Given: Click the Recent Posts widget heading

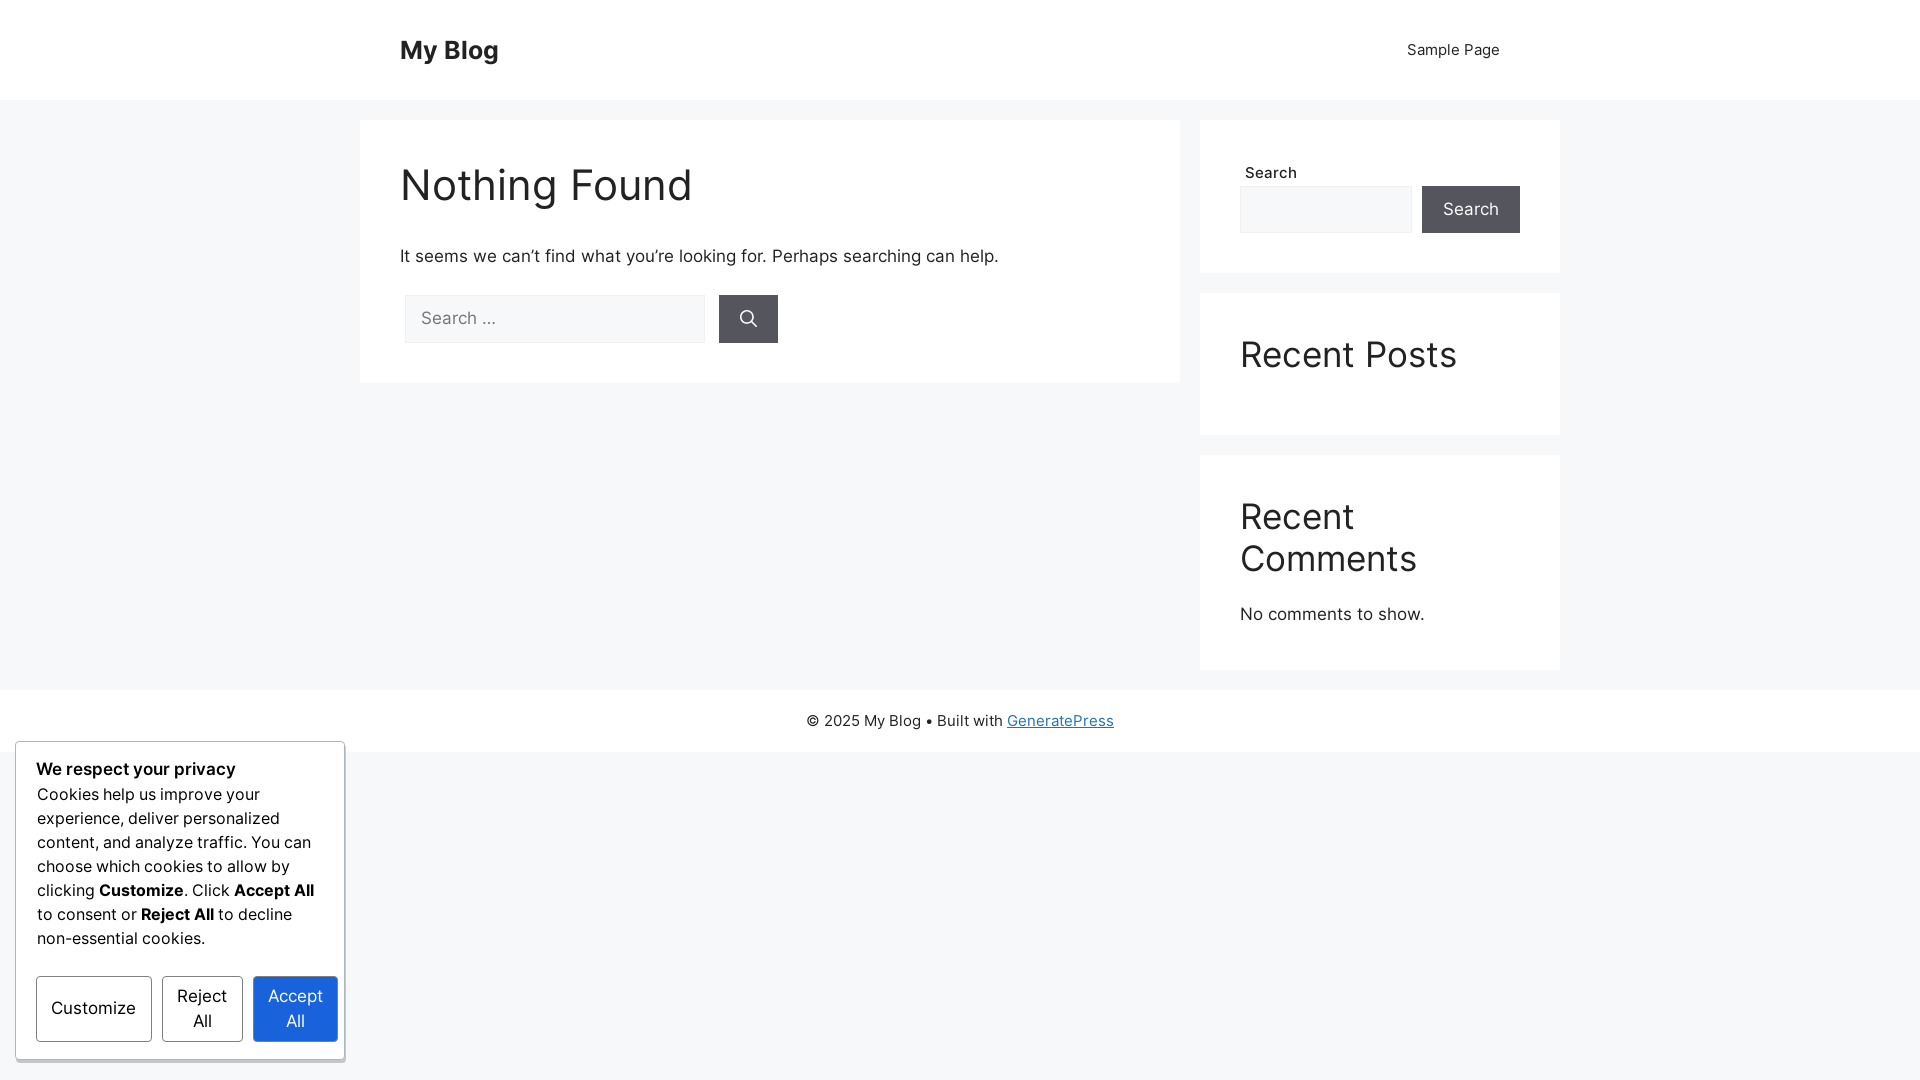Looking at the screenshot, I should (x=1348, y=355).
